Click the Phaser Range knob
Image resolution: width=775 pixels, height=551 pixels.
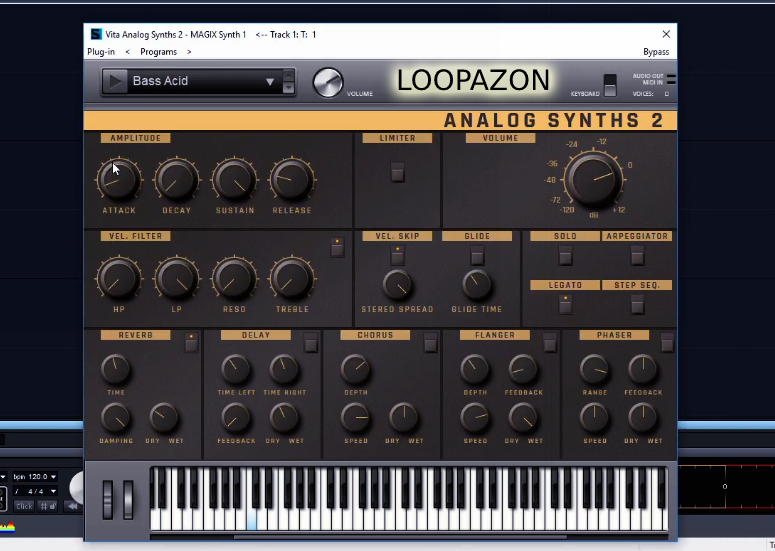(595, 370)
